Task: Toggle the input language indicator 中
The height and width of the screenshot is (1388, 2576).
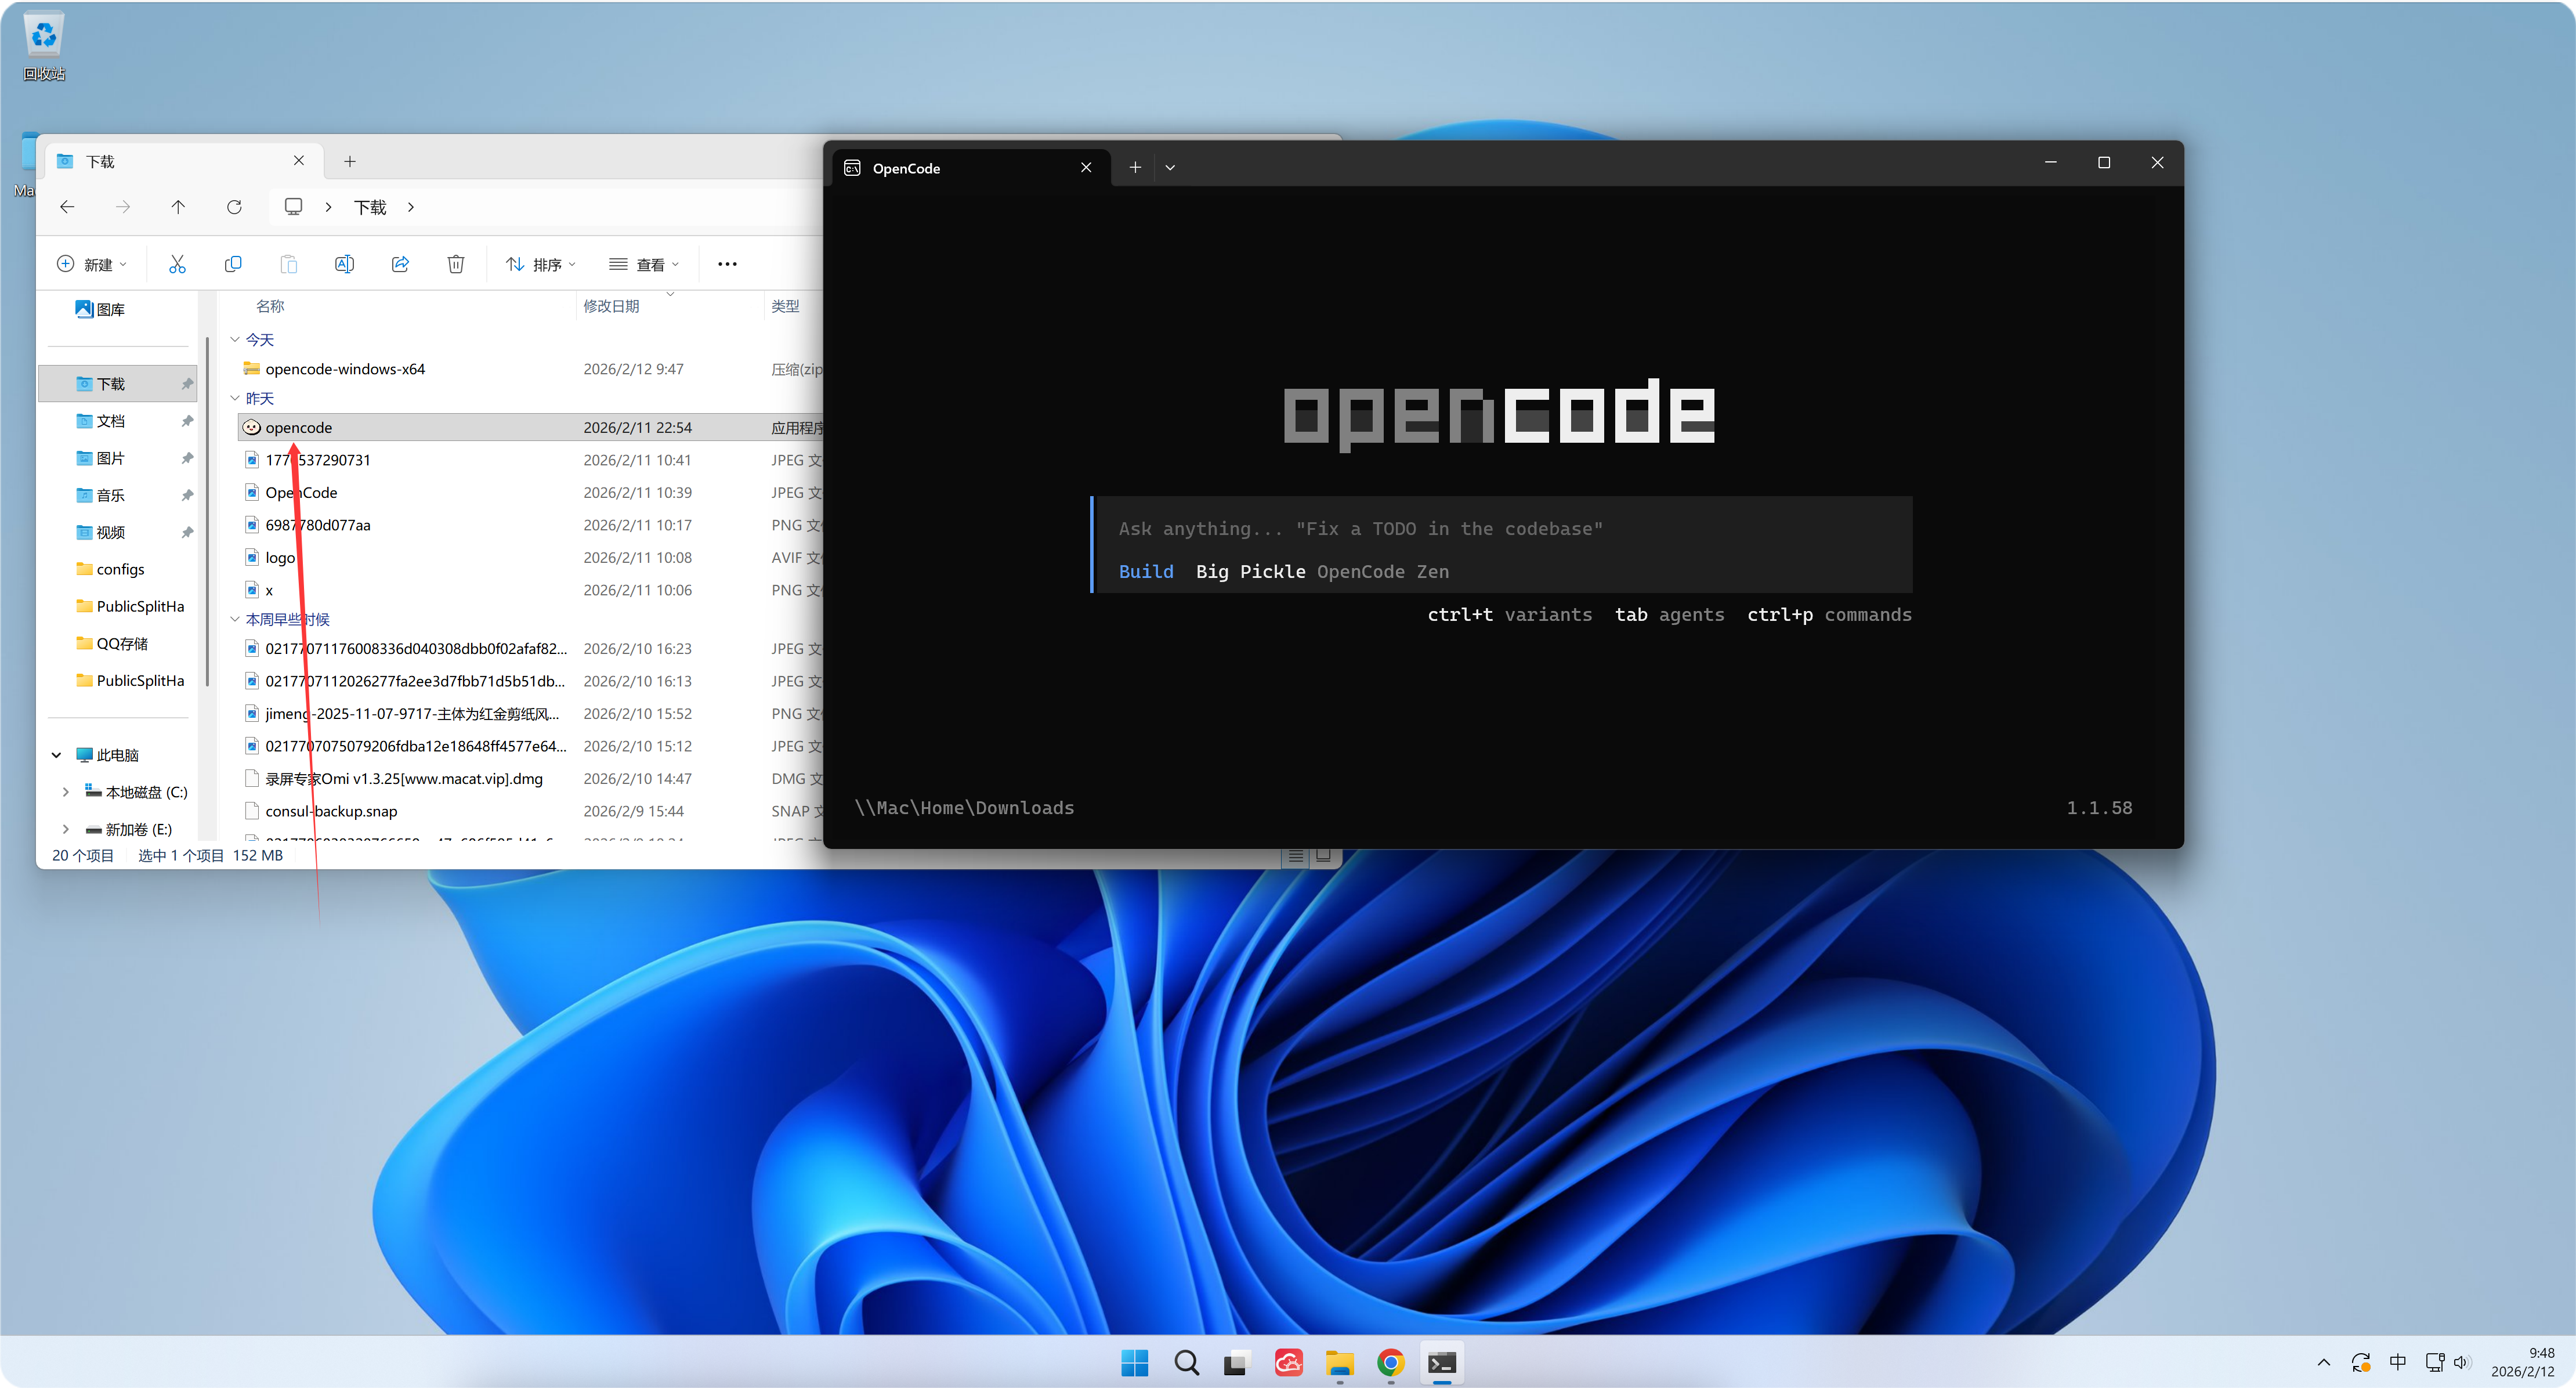Action: click(2398, 1362)
